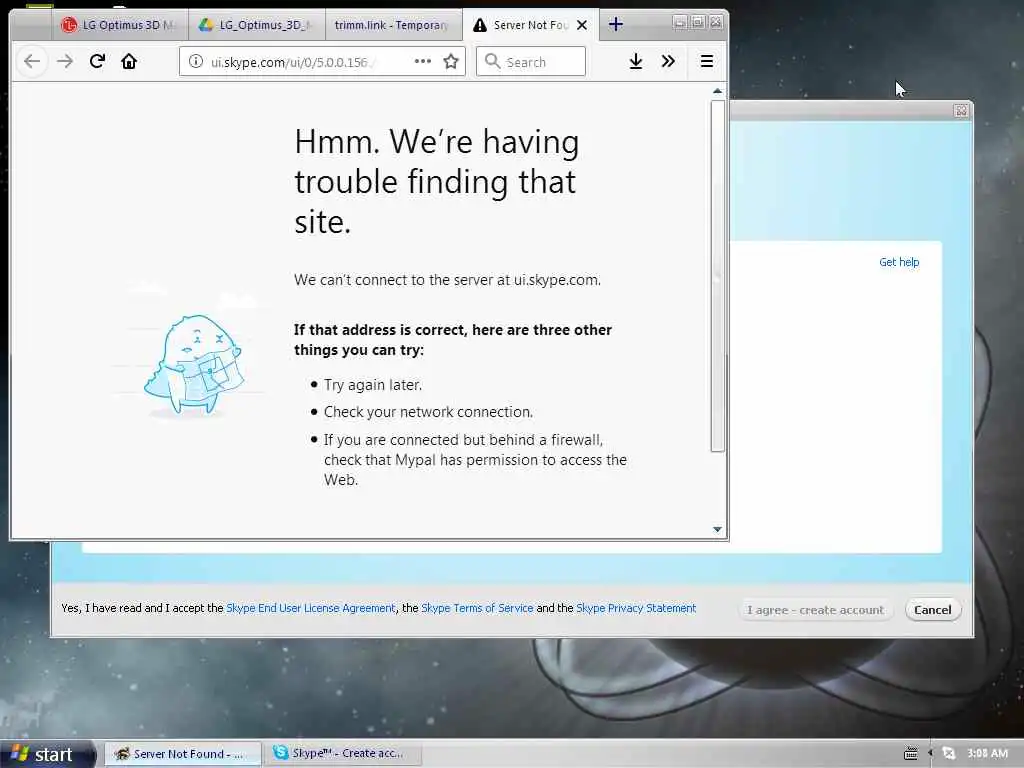Minimize the browser window
Viewport: 1024px width, 768px height.
pyautogui.click(x=680, y=22)
